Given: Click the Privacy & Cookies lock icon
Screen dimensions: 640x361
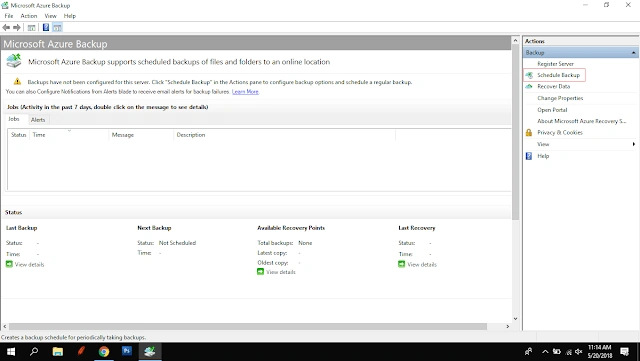Looking at the screenshot, I should 529,133.
